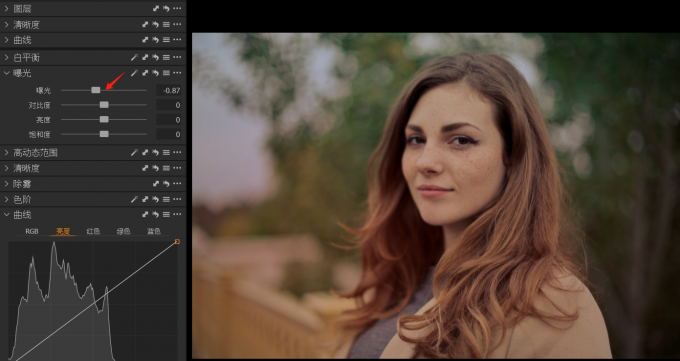This screenshot has height=361, width=680.
Task: Expand the 白平衡 panel
Action: point(7,57)
